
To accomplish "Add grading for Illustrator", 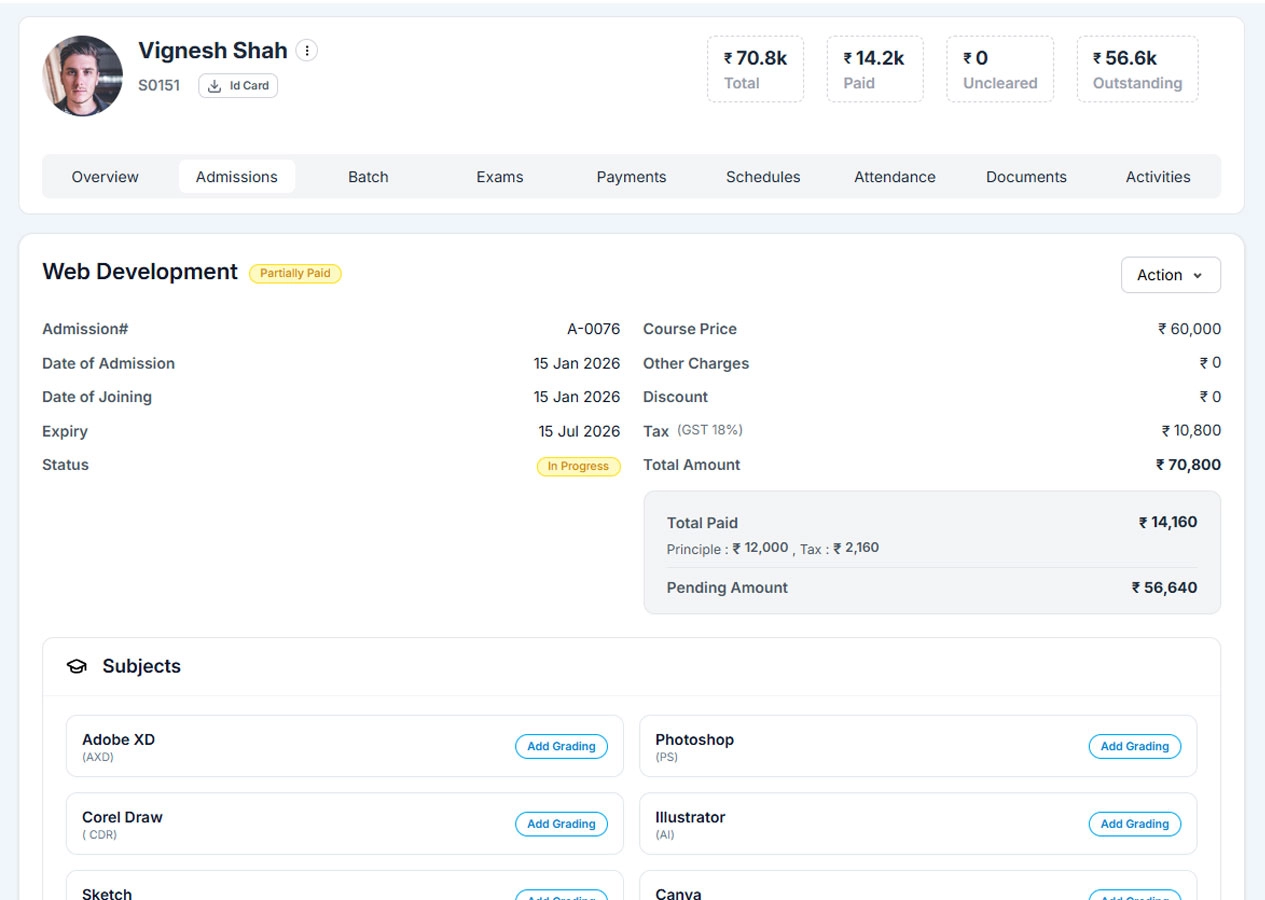I will pos(1134,824).
